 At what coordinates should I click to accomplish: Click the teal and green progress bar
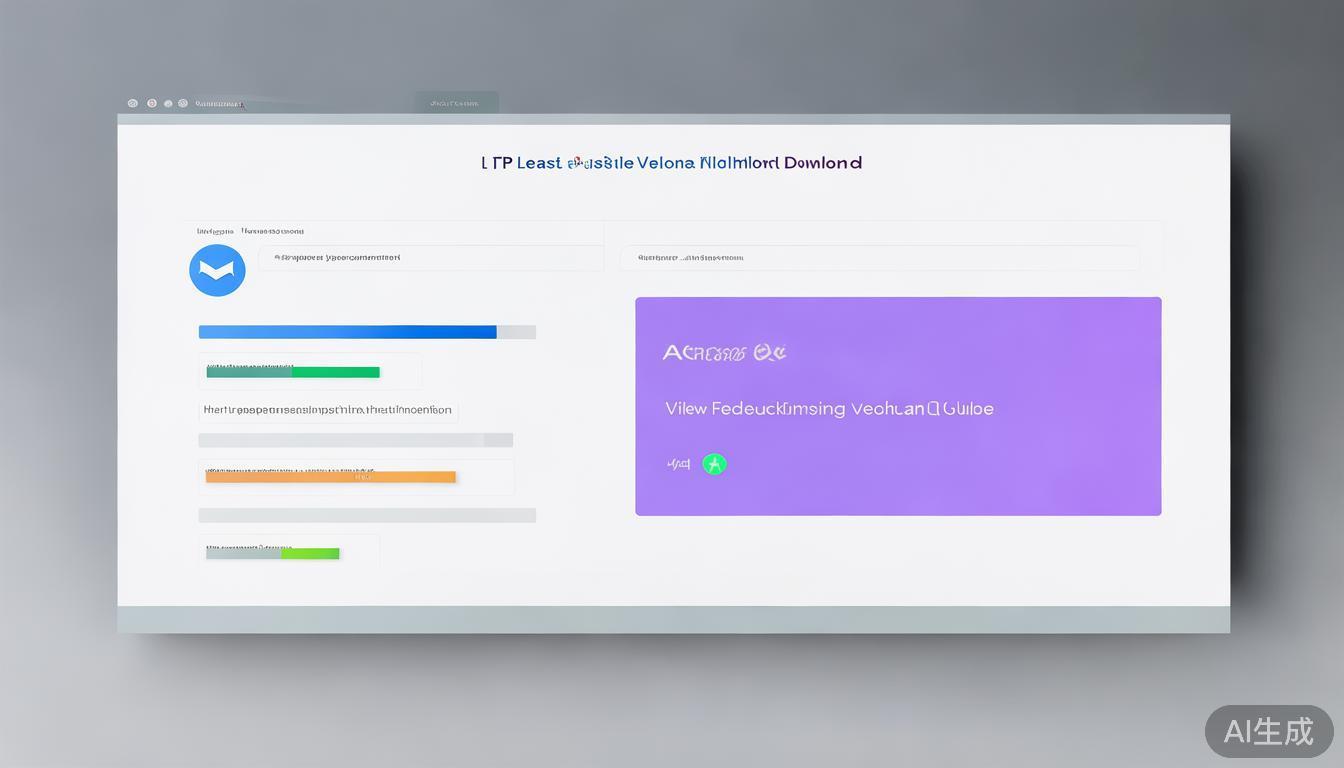click(x=293, y=372)
